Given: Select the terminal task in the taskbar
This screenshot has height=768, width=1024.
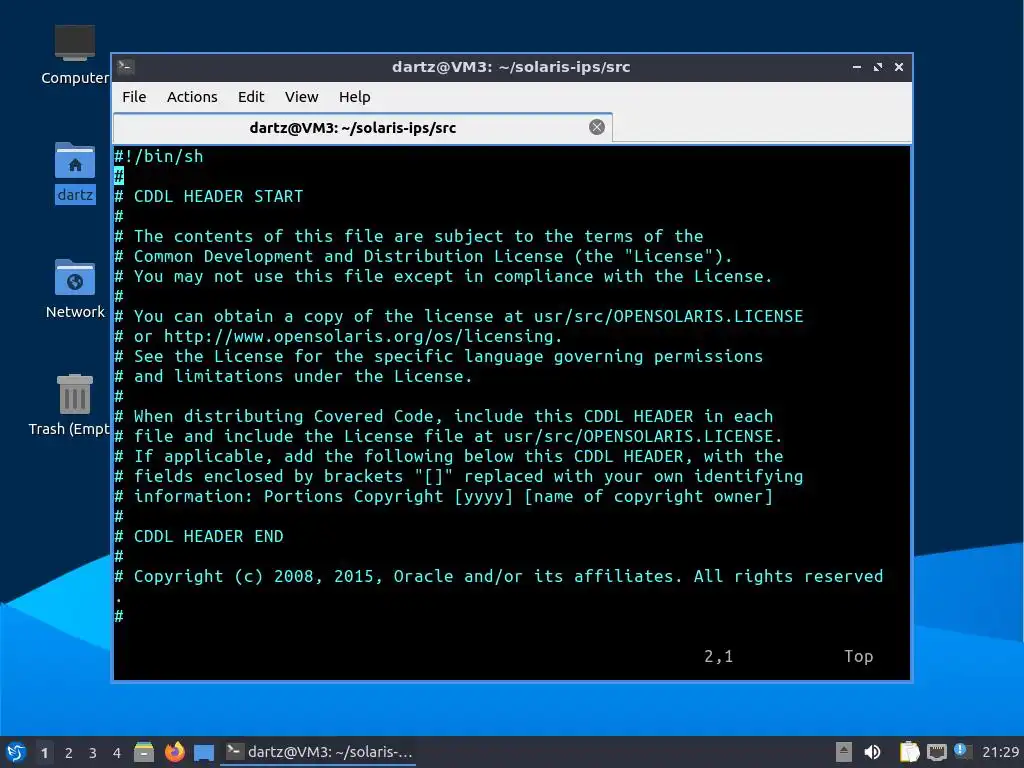Looking at the screenshot, I should click(x=319, y=752).
